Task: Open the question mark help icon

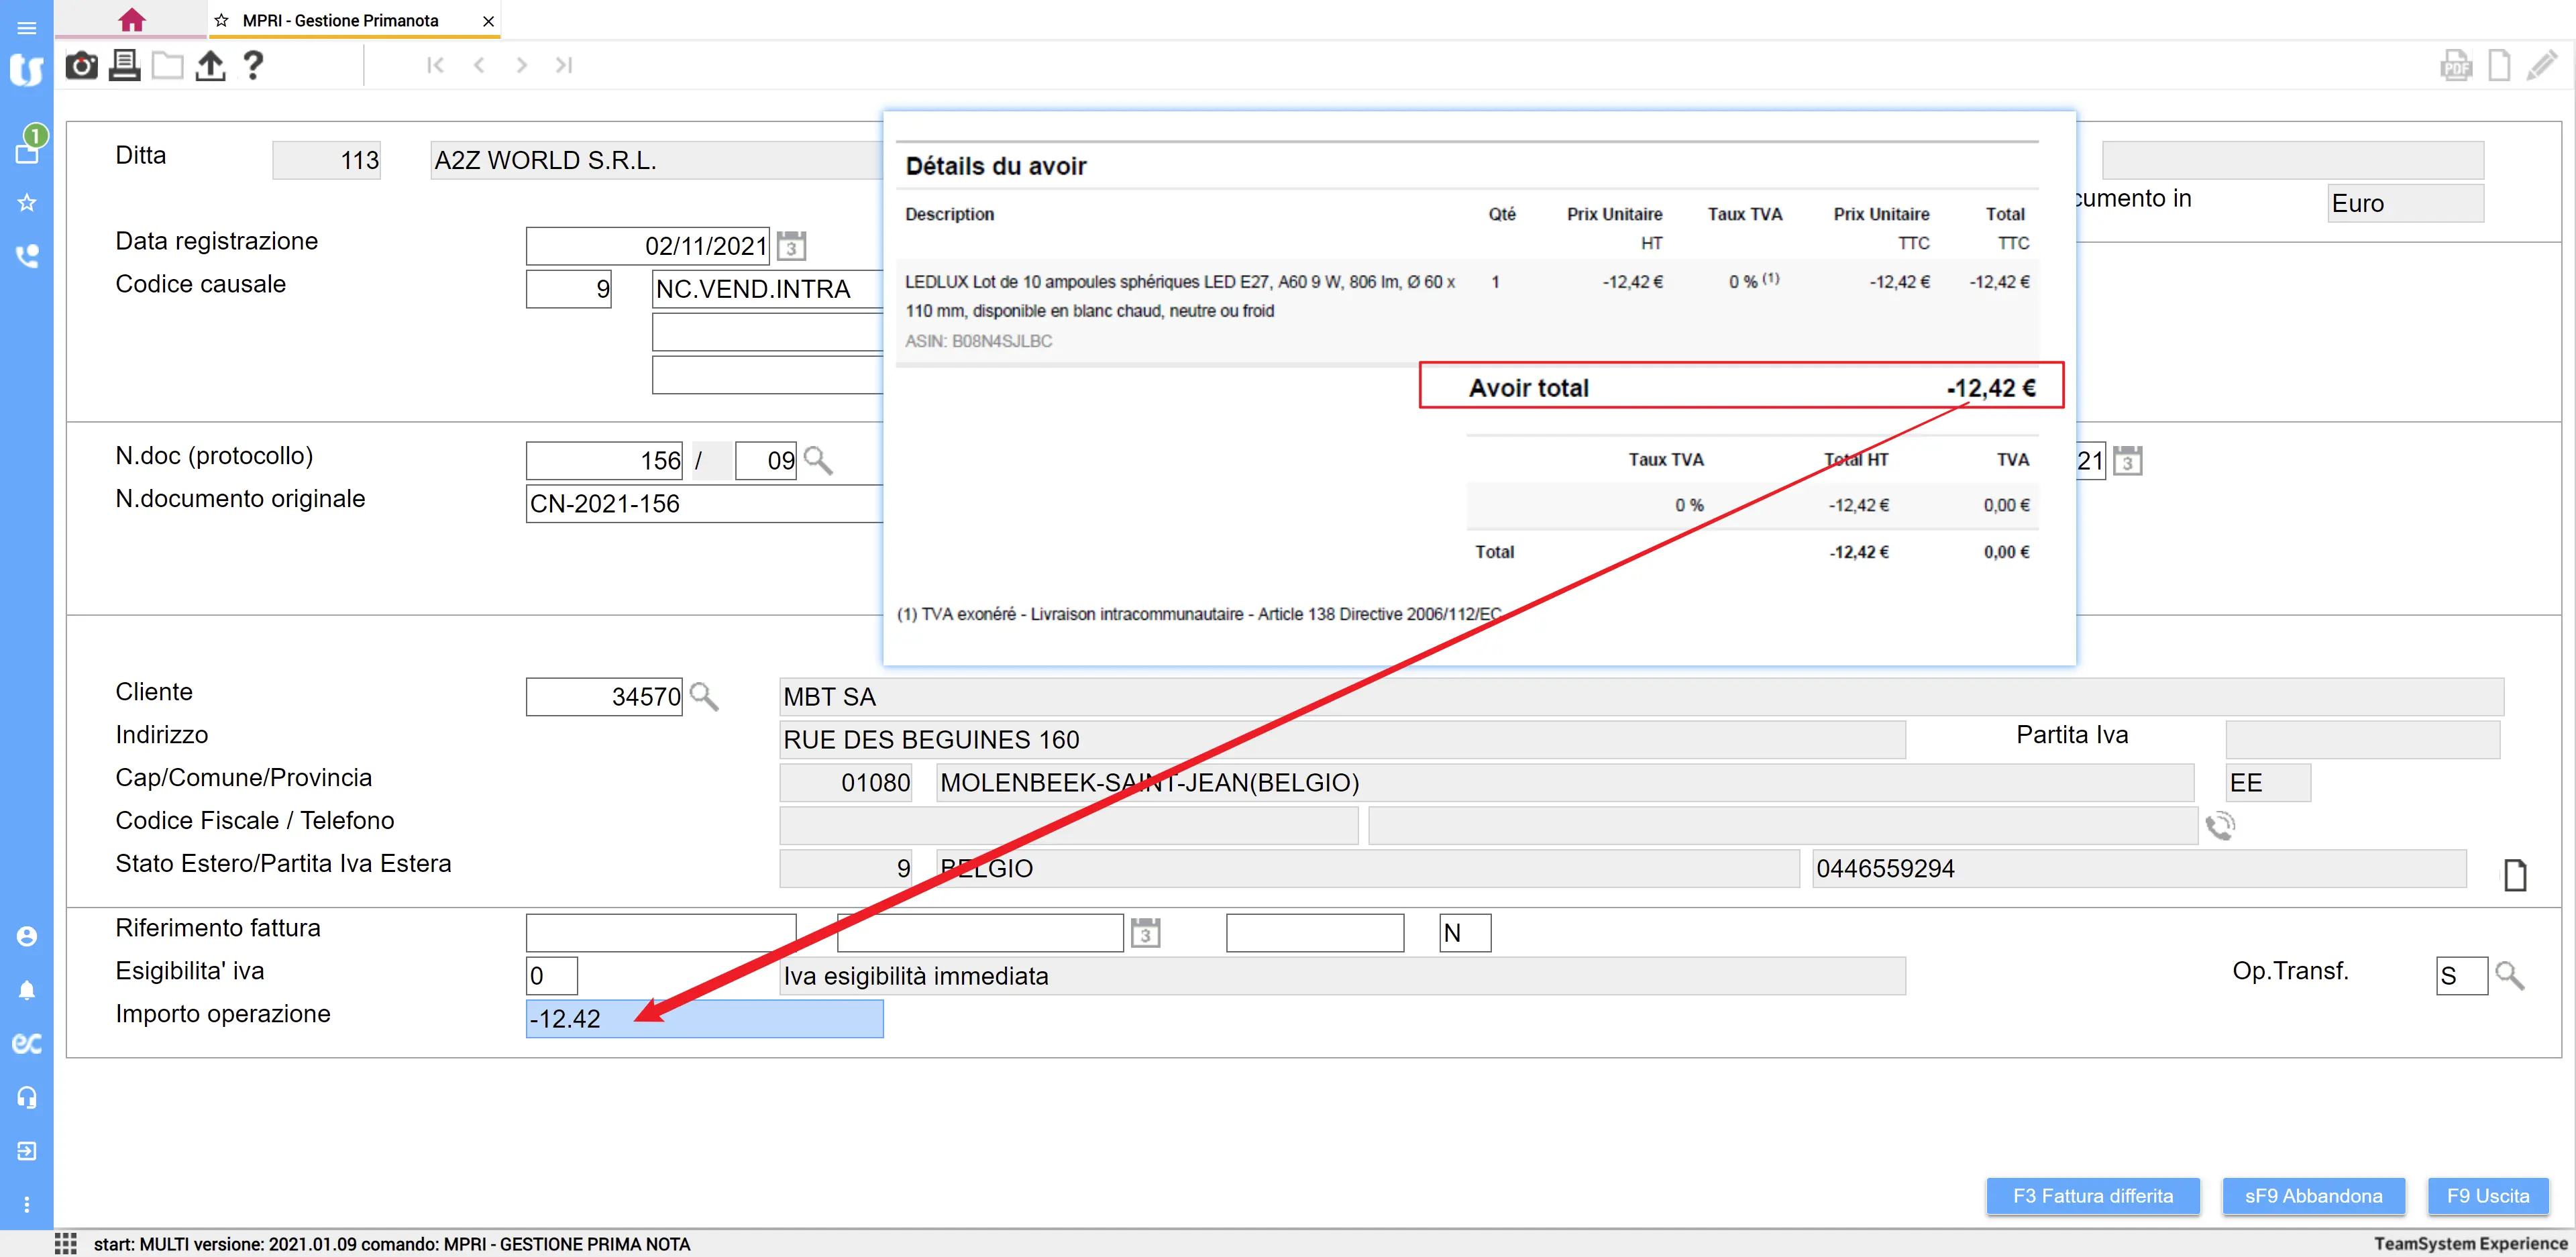Action: 253,66
